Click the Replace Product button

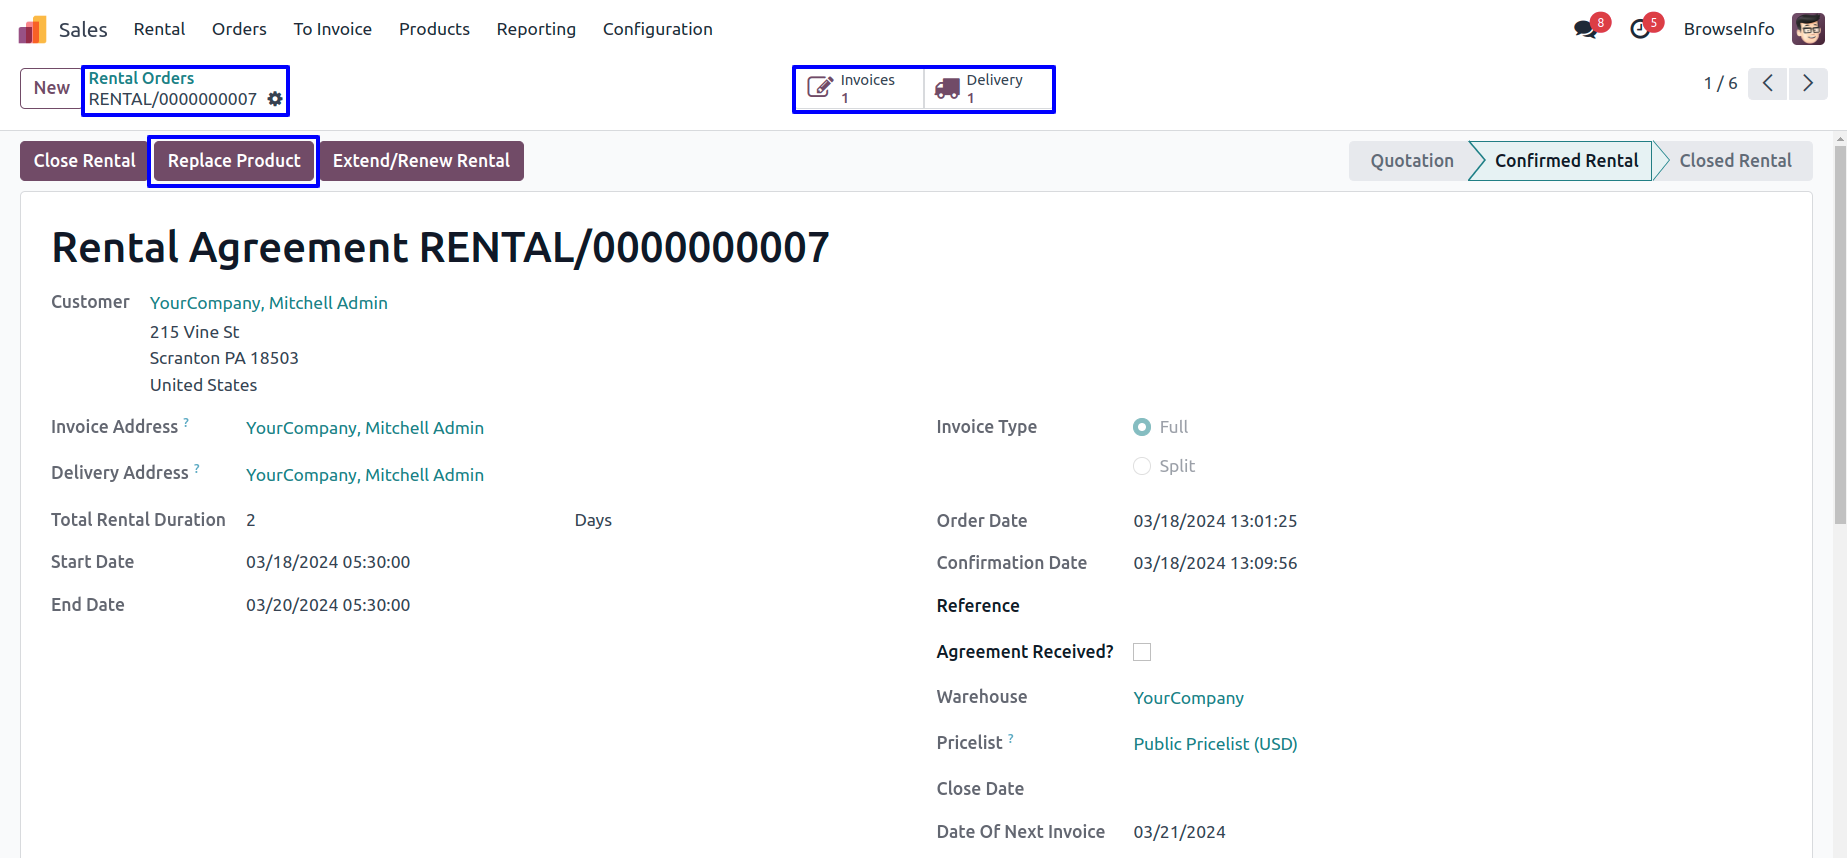(234, 161)
